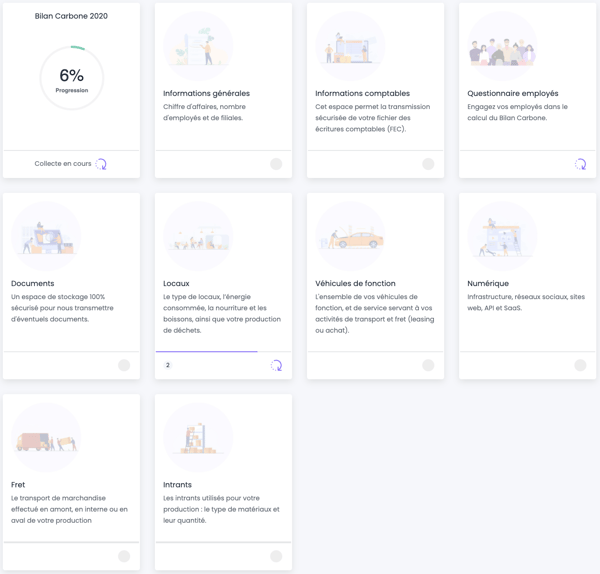Screen dimensions: 600x574
Task: Click 'Infrastructure, réseaux sociaux, sites web, API et SaaS'
Action: pyautogui.click(x=526, y=302)
